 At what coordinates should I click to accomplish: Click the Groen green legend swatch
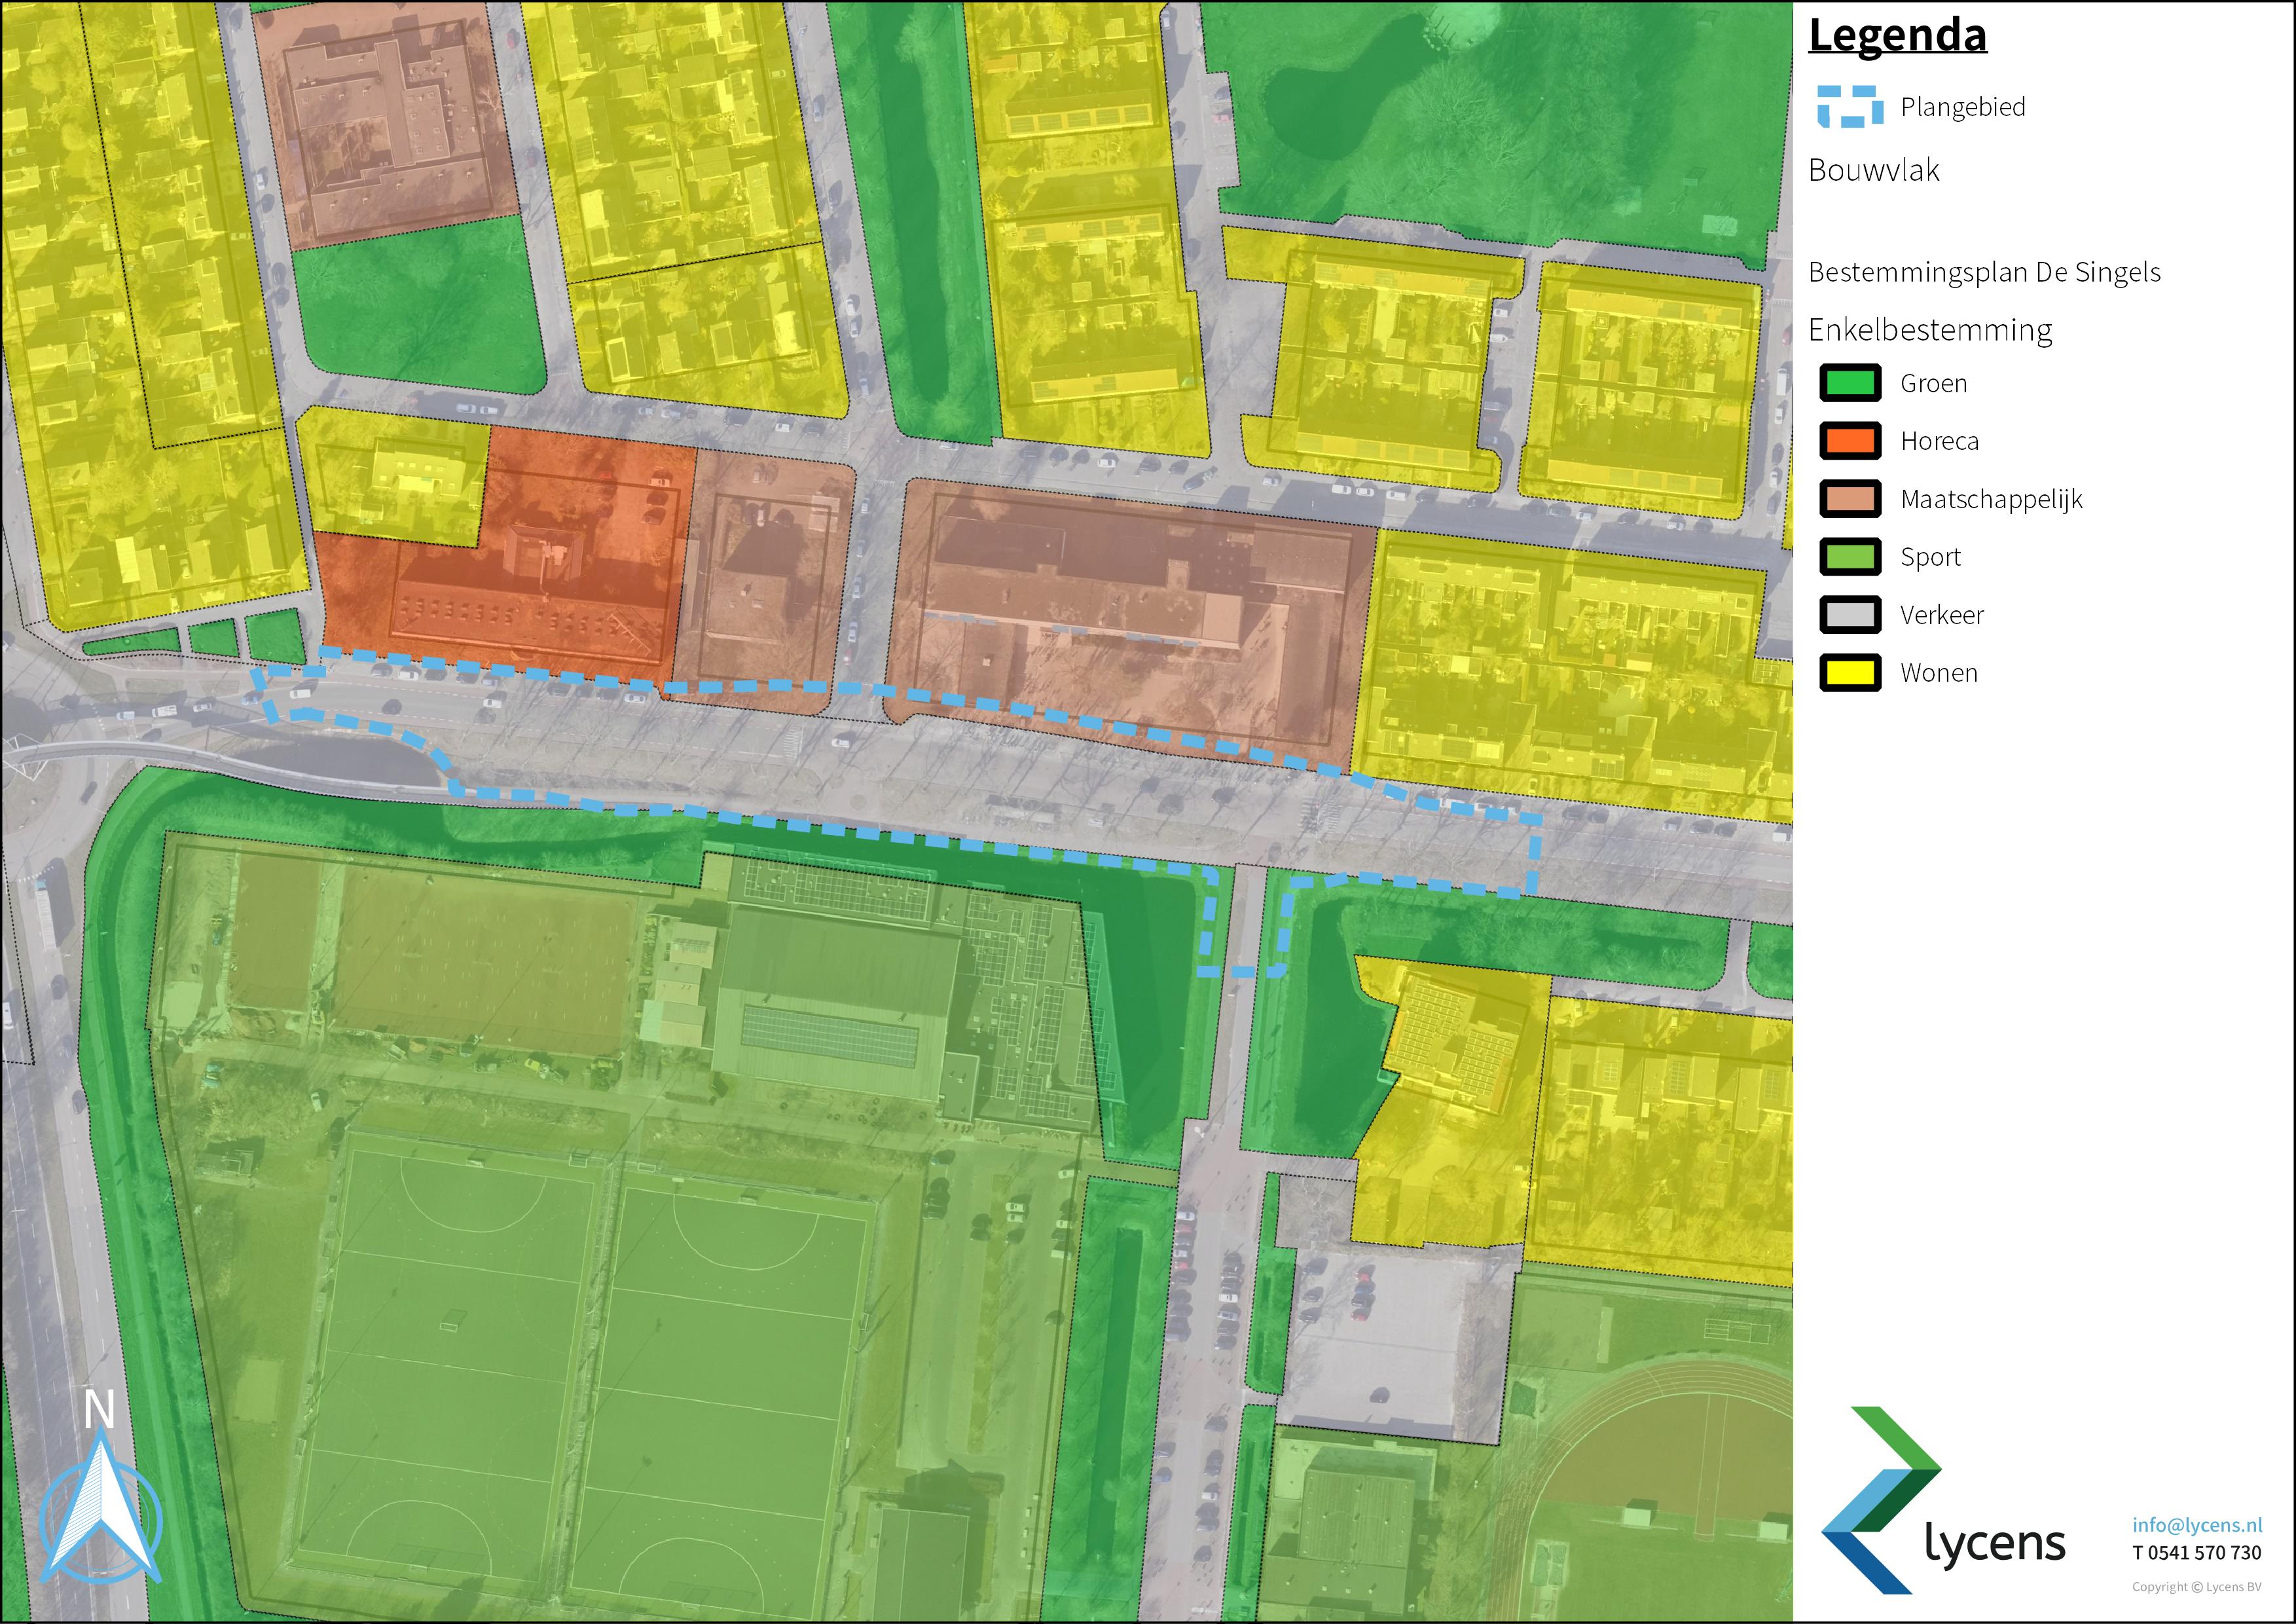(x=1850, y=383)
